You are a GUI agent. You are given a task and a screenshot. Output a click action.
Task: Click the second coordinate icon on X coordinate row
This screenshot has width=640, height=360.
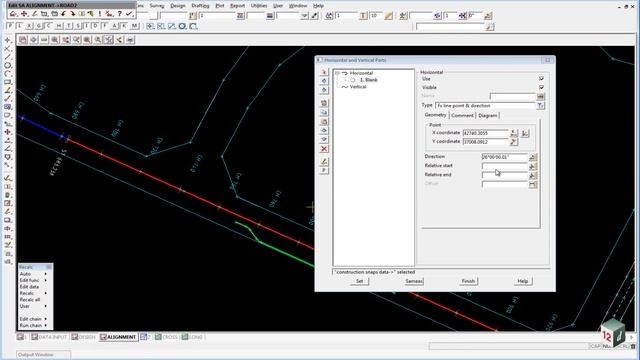(525, 133)
